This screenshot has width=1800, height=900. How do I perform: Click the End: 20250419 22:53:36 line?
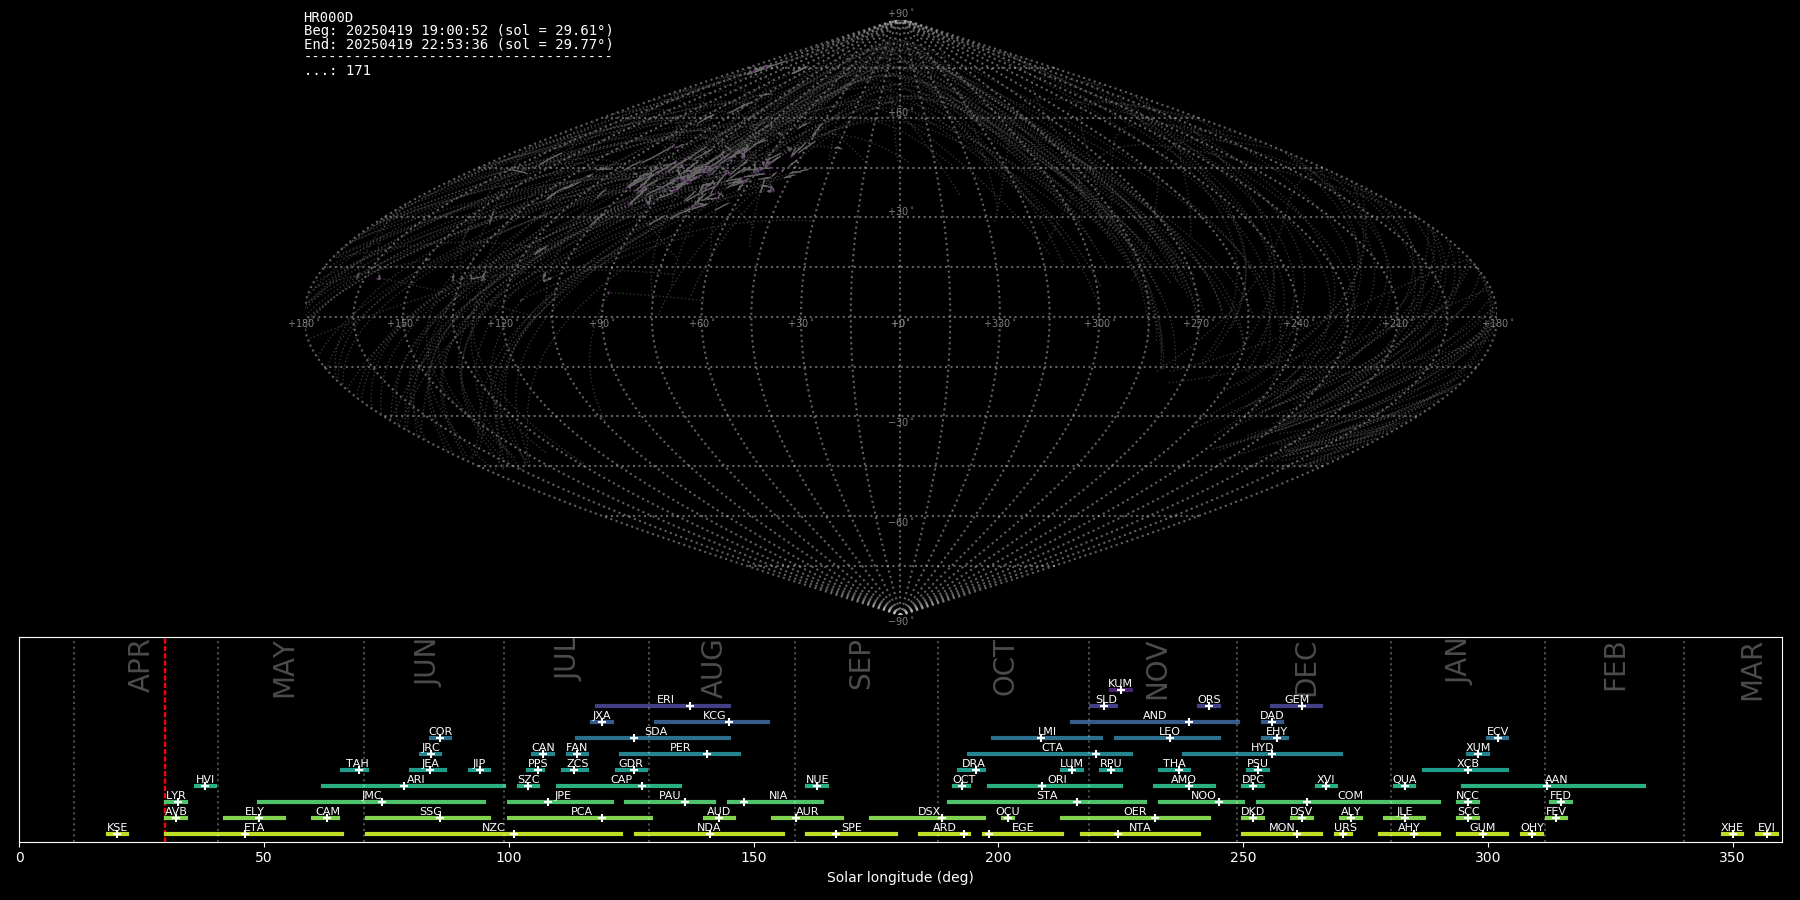458,44
